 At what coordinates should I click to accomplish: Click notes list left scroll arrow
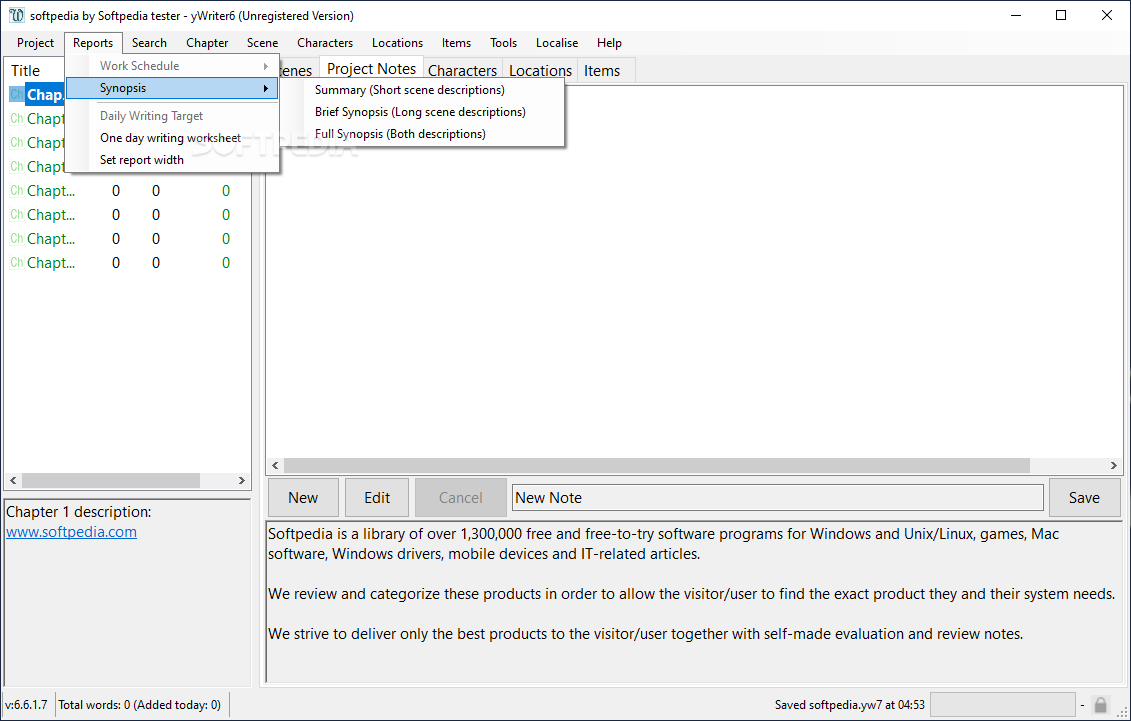pos(275,466)
